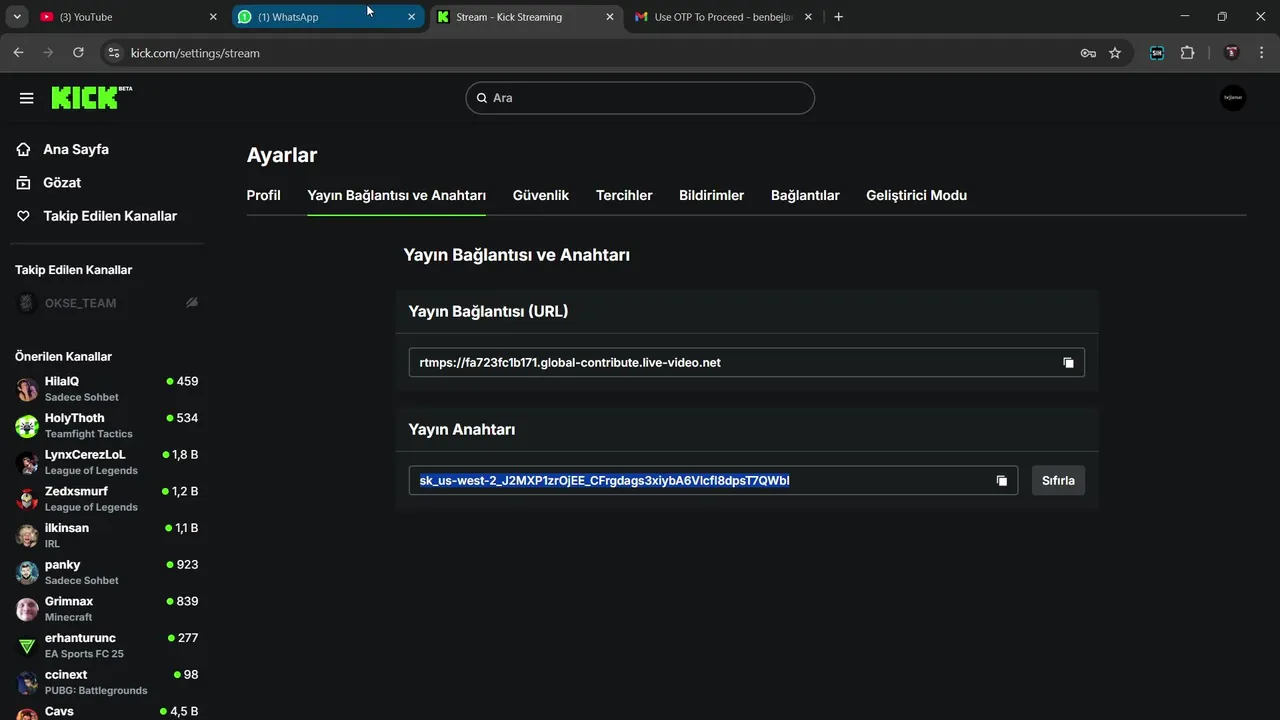Open the Extensions puzzle menu
The height and width of the screenshot is (720, 1280).
point(1187,53)
